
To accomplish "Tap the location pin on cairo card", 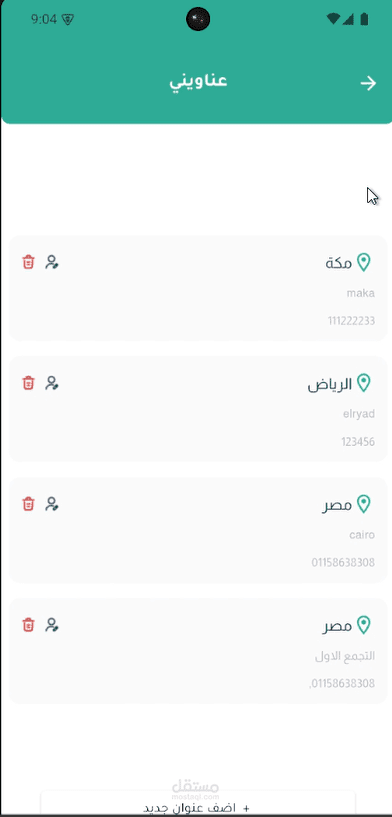I will (x=363, y=504).
